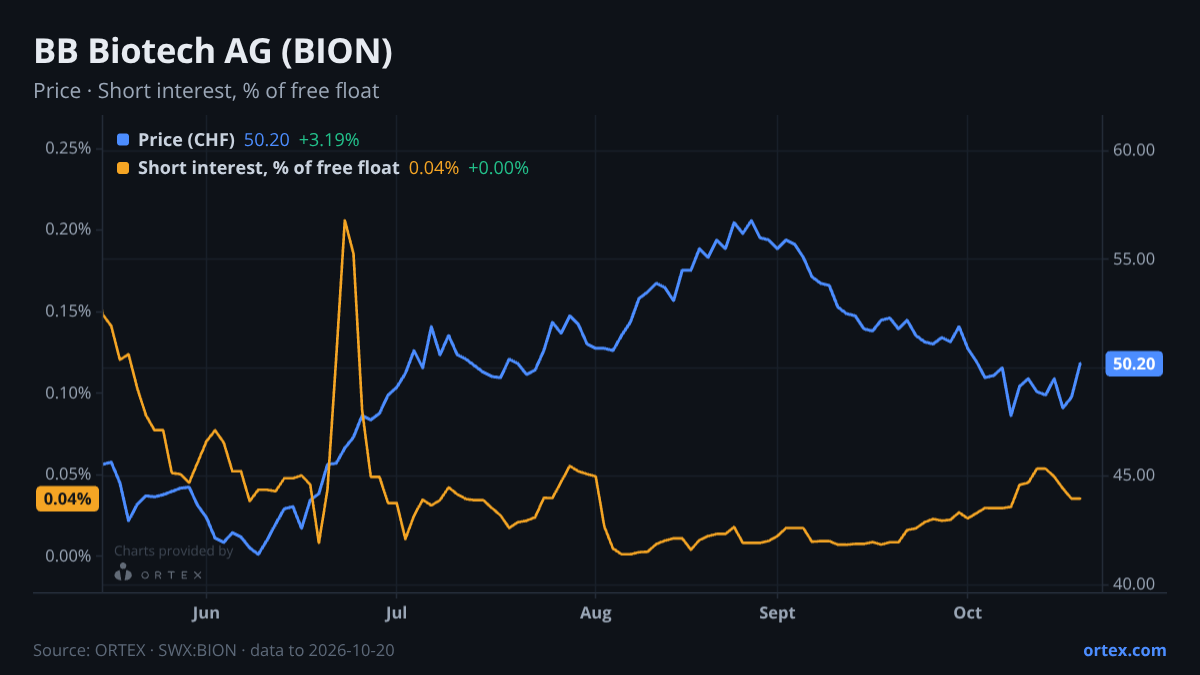Click the orange 0.04% legend value

tap(434, 168)
